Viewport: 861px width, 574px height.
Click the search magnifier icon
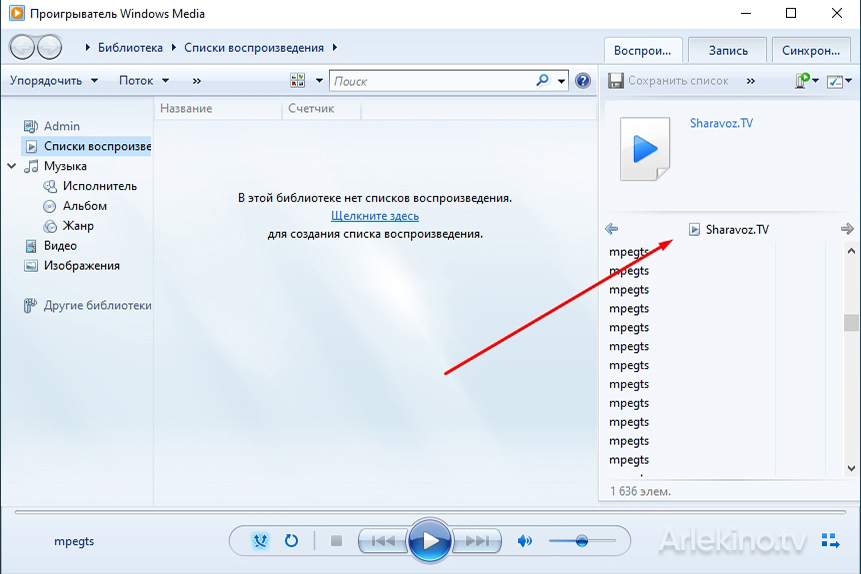point(542,81)
